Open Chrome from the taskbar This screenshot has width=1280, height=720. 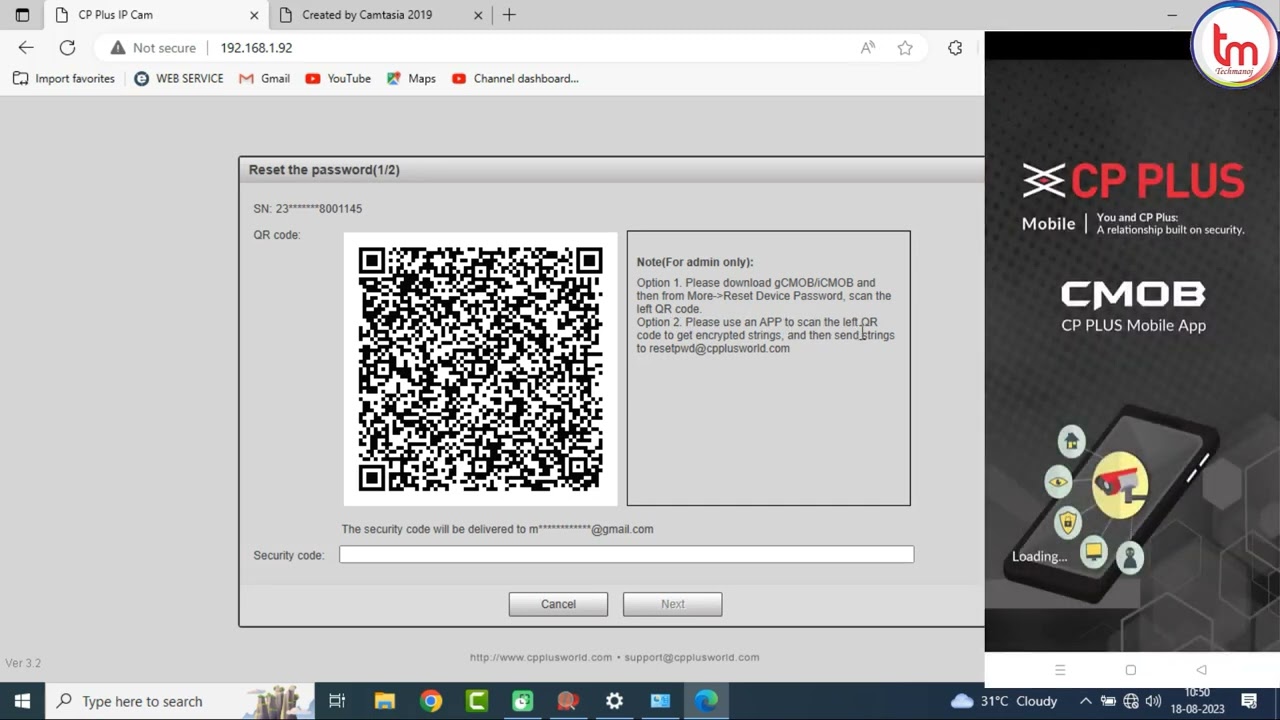click(431, 701)
